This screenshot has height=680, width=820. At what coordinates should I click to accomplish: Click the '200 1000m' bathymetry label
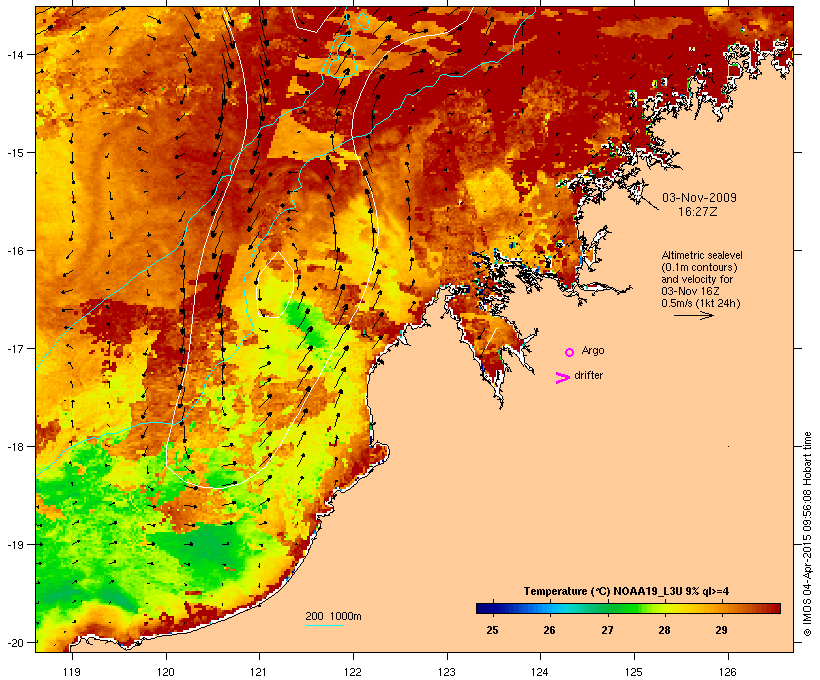[x=333, y=616]
